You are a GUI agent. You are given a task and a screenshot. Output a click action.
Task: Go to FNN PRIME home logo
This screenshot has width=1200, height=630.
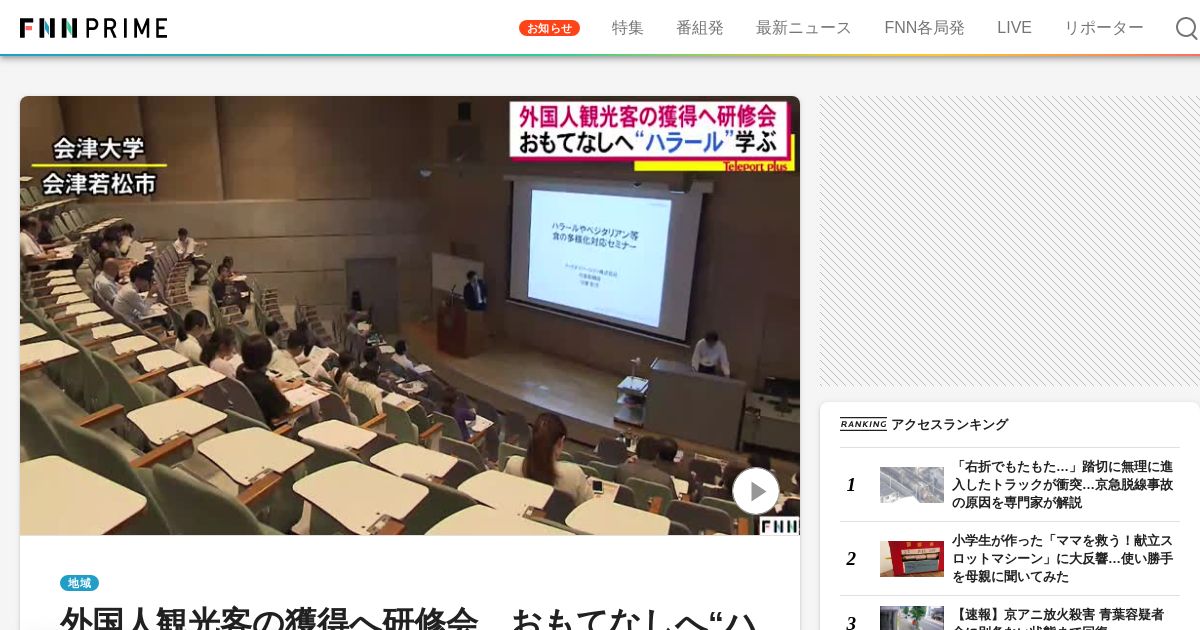click(94, 28)
